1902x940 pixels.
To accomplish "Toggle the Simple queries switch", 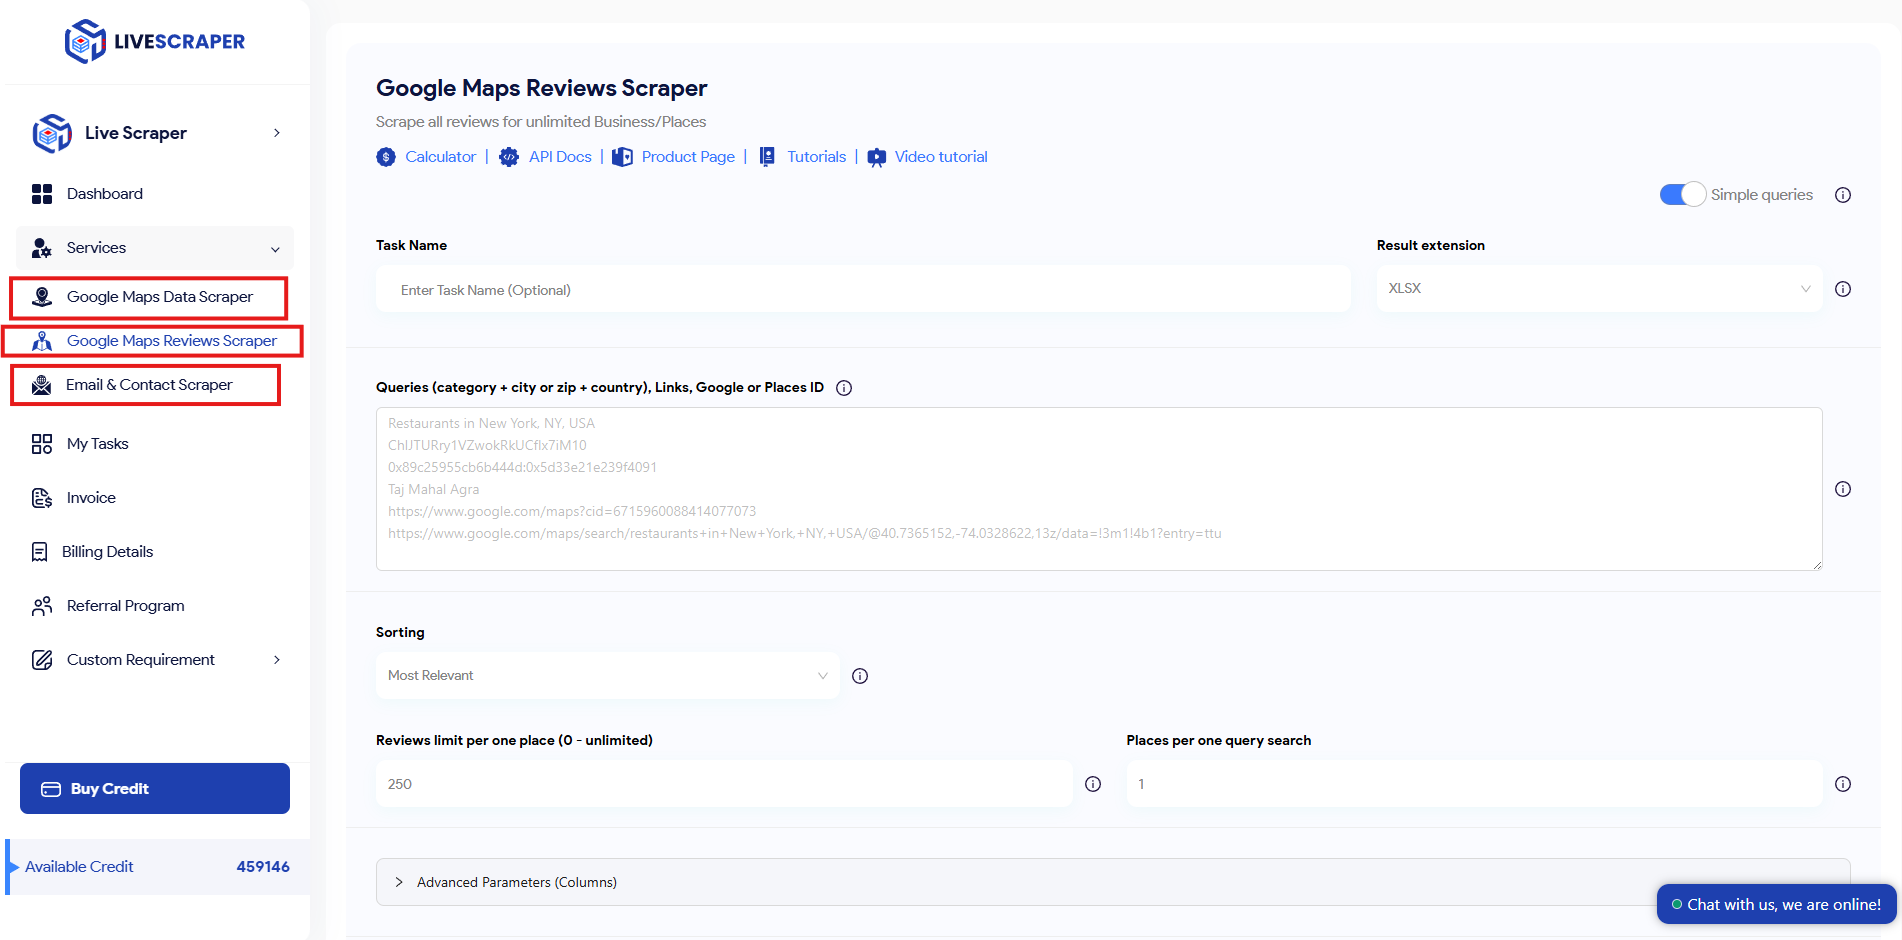I will point(1683,194).
